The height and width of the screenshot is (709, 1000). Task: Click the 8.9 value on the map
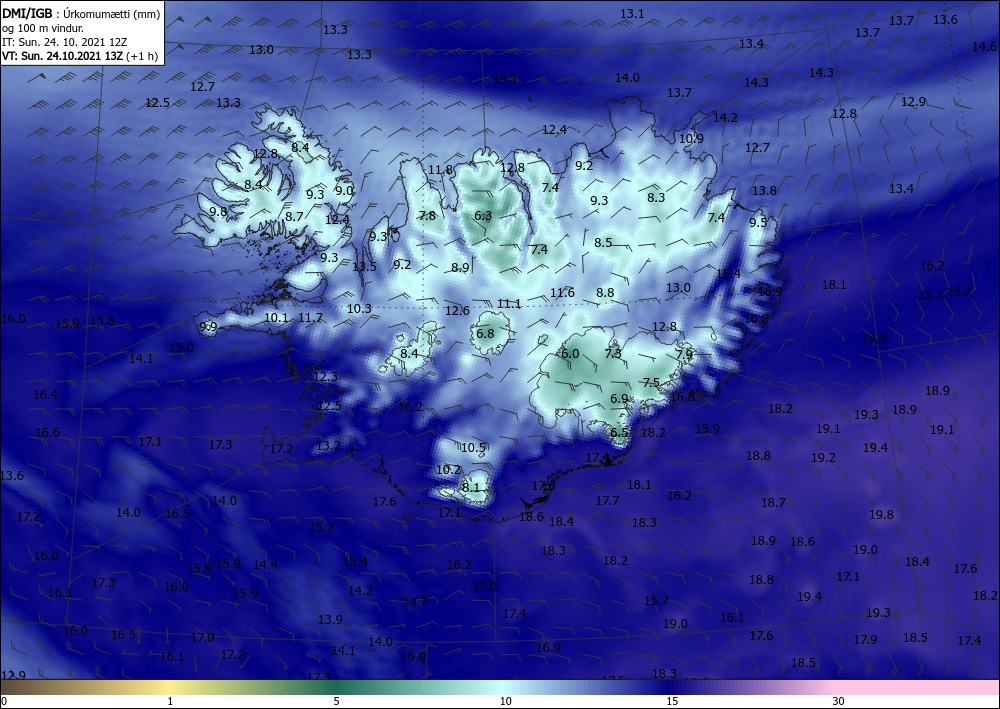(460, 267)
